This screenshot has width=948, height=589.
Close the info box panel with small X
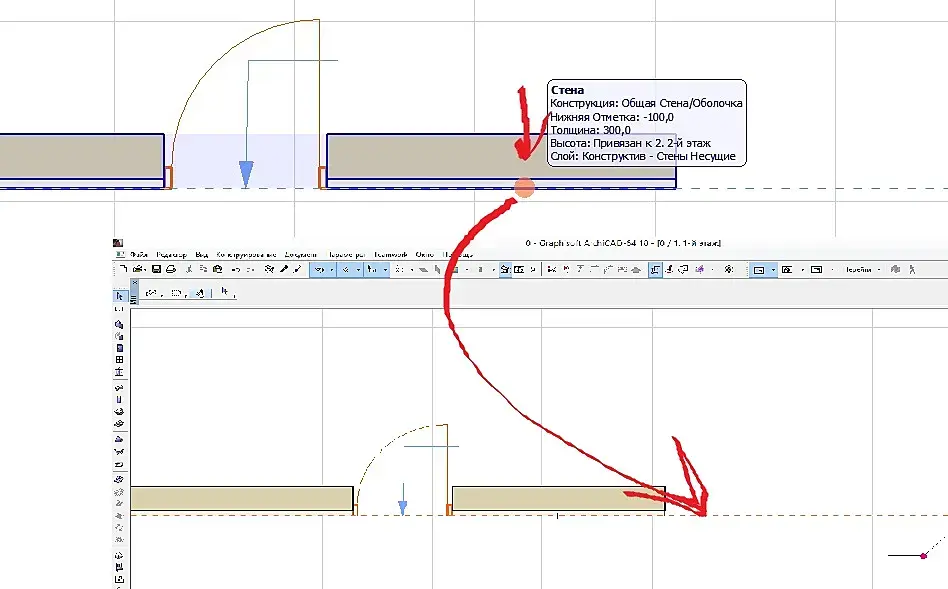(134, 282)
